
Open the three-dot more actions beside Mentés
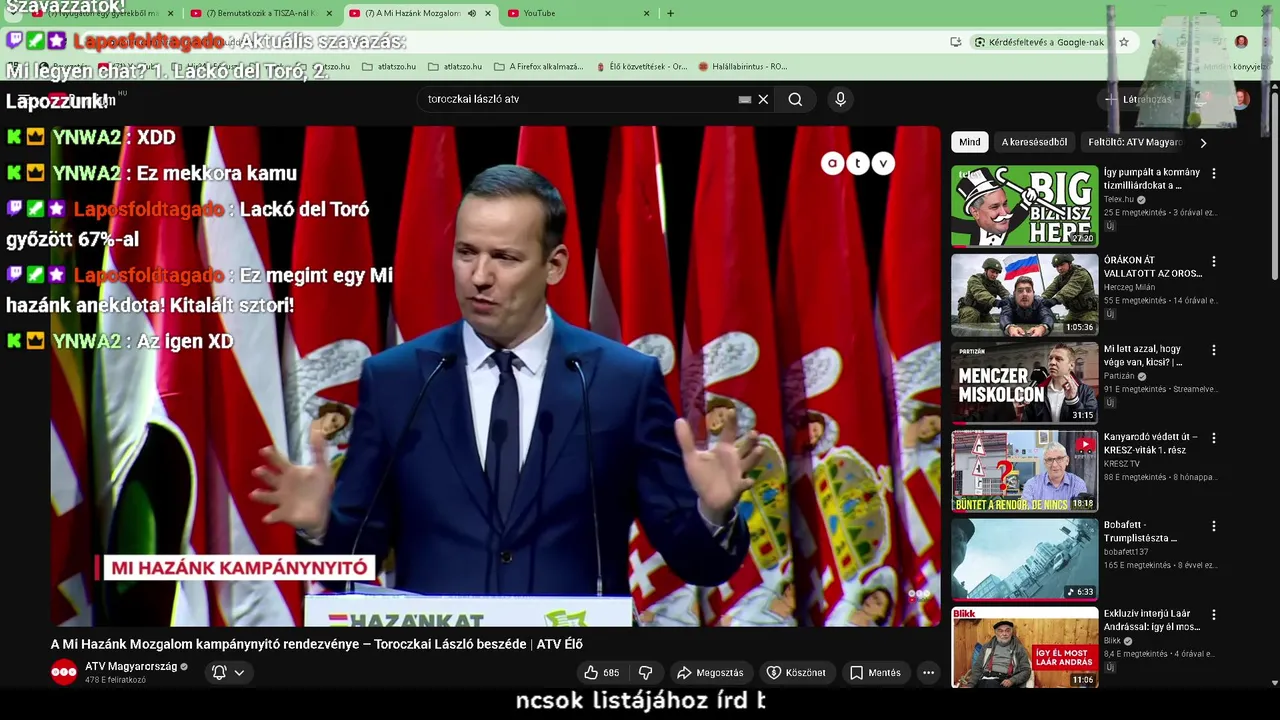click(x=928, y=673)
